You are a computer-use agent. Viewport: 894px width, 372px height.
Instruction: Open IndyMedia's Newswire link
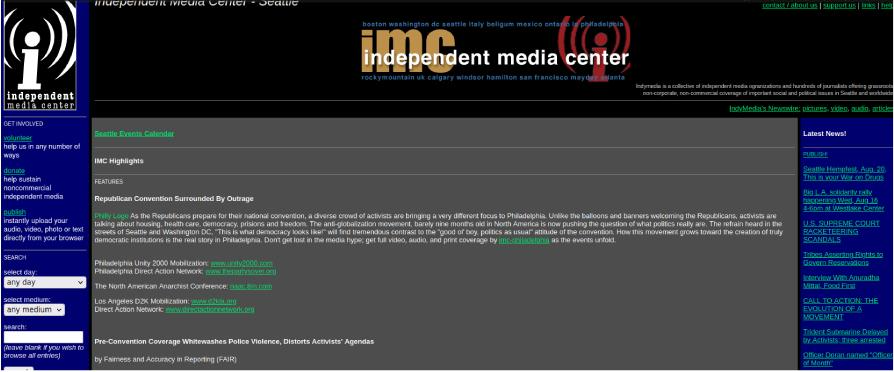click(765, 108)
